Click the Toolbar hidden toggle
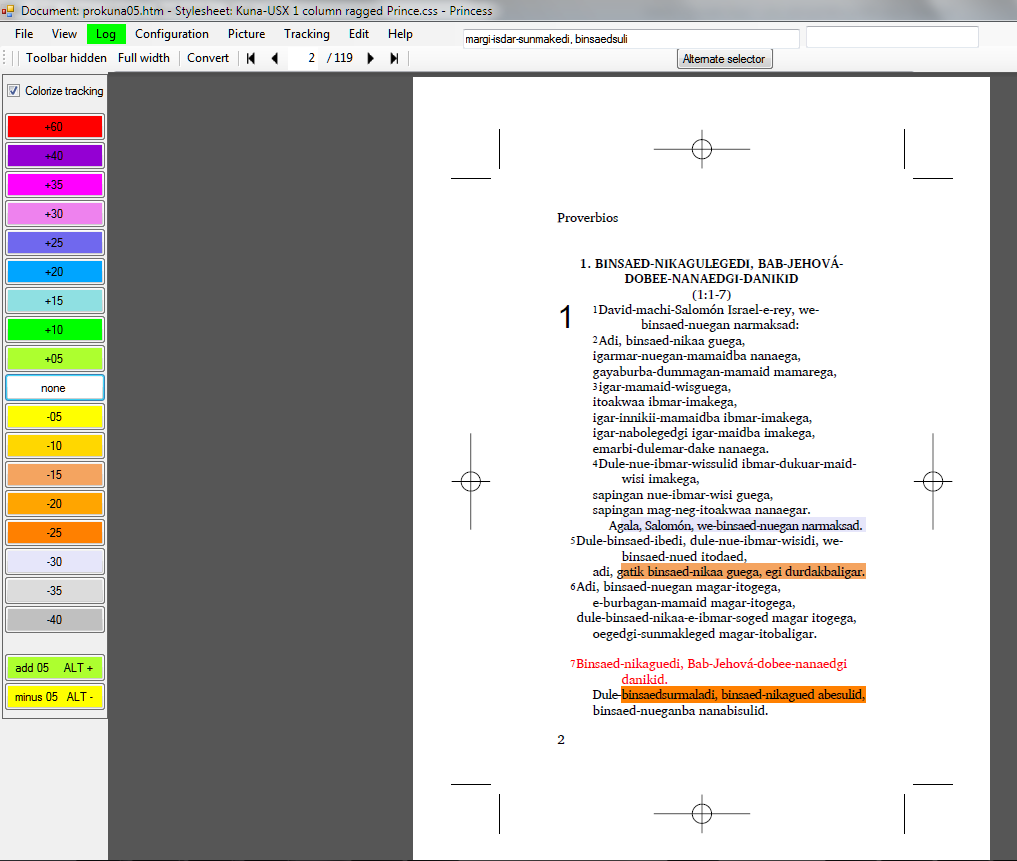Screen dimensions: 1017x861 pyautogui.click(x=66, y=58)
